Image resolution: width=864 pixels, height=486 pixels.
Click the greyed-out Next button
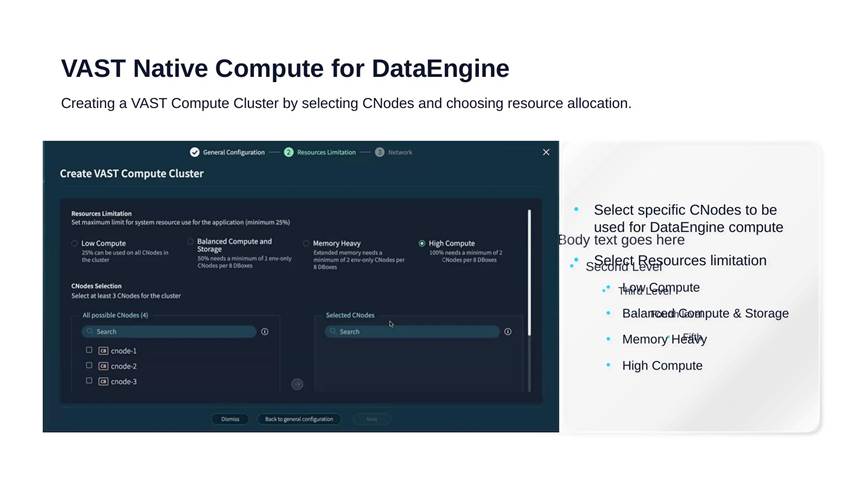(372, 419)
